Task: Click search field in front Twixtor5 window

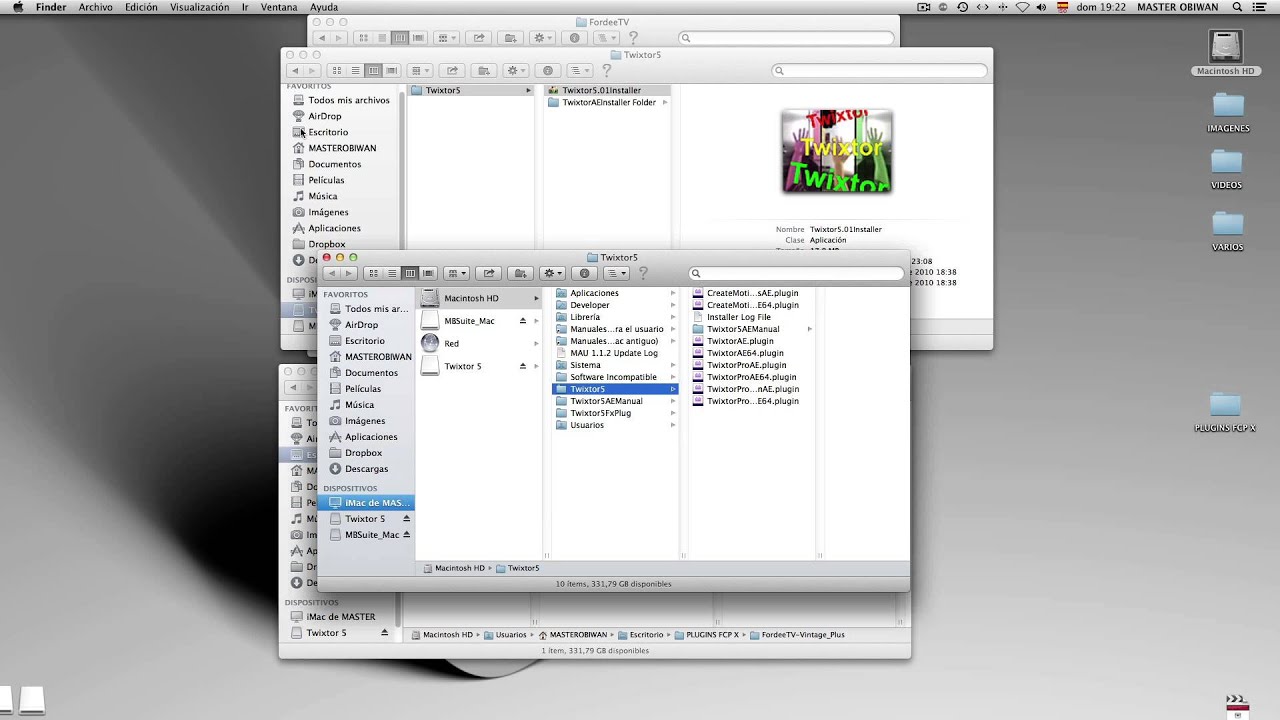Action: click(796, 273)
